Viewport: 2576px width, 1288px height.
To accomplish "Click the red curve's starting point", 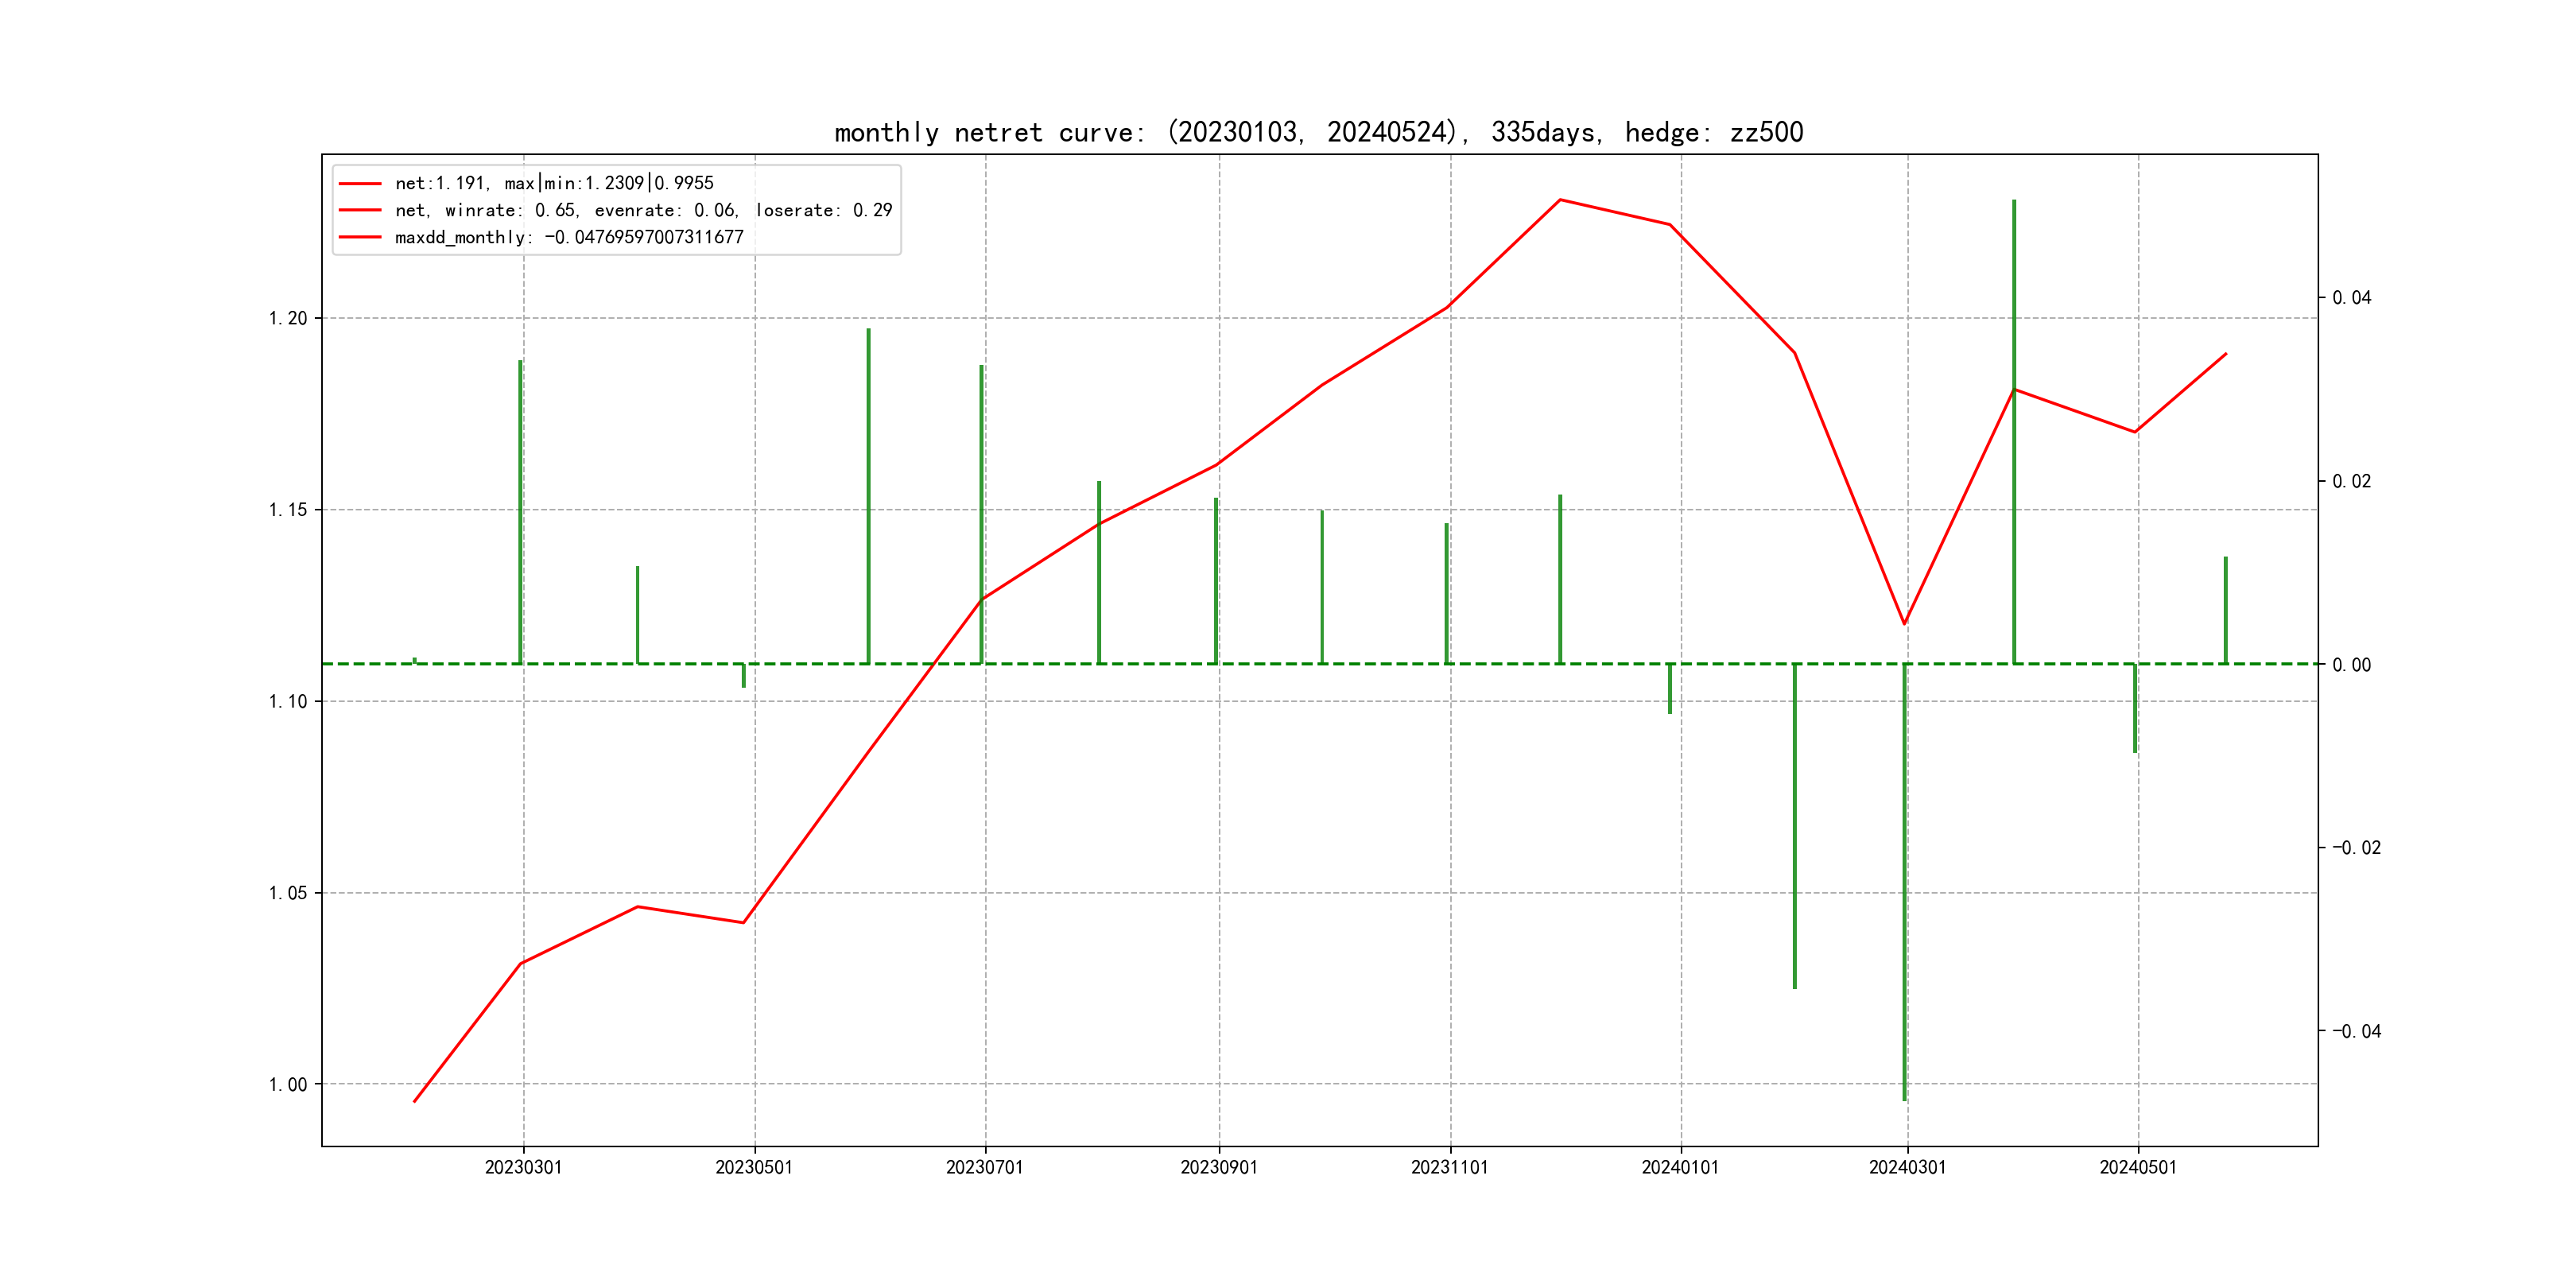I will (x=414, y=1101).
